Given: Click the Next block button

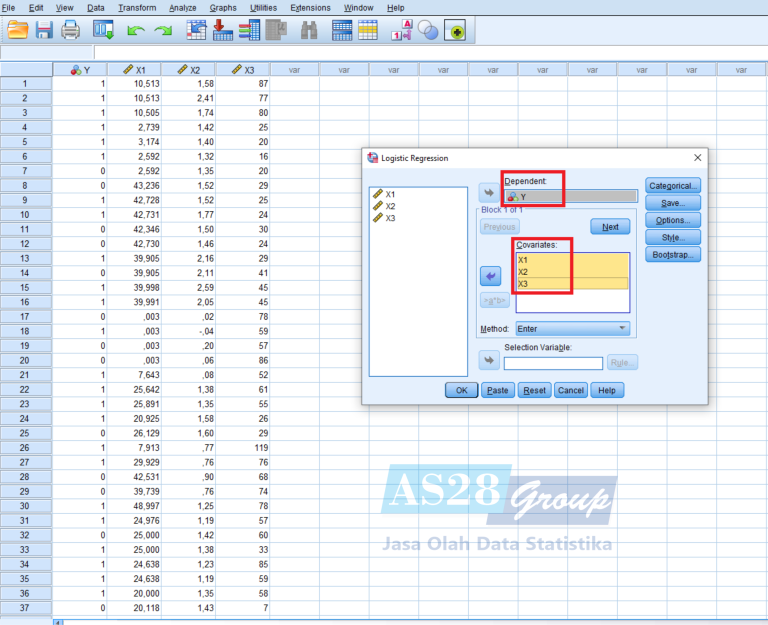Looking at the screenshot, I should coord(609,227).
